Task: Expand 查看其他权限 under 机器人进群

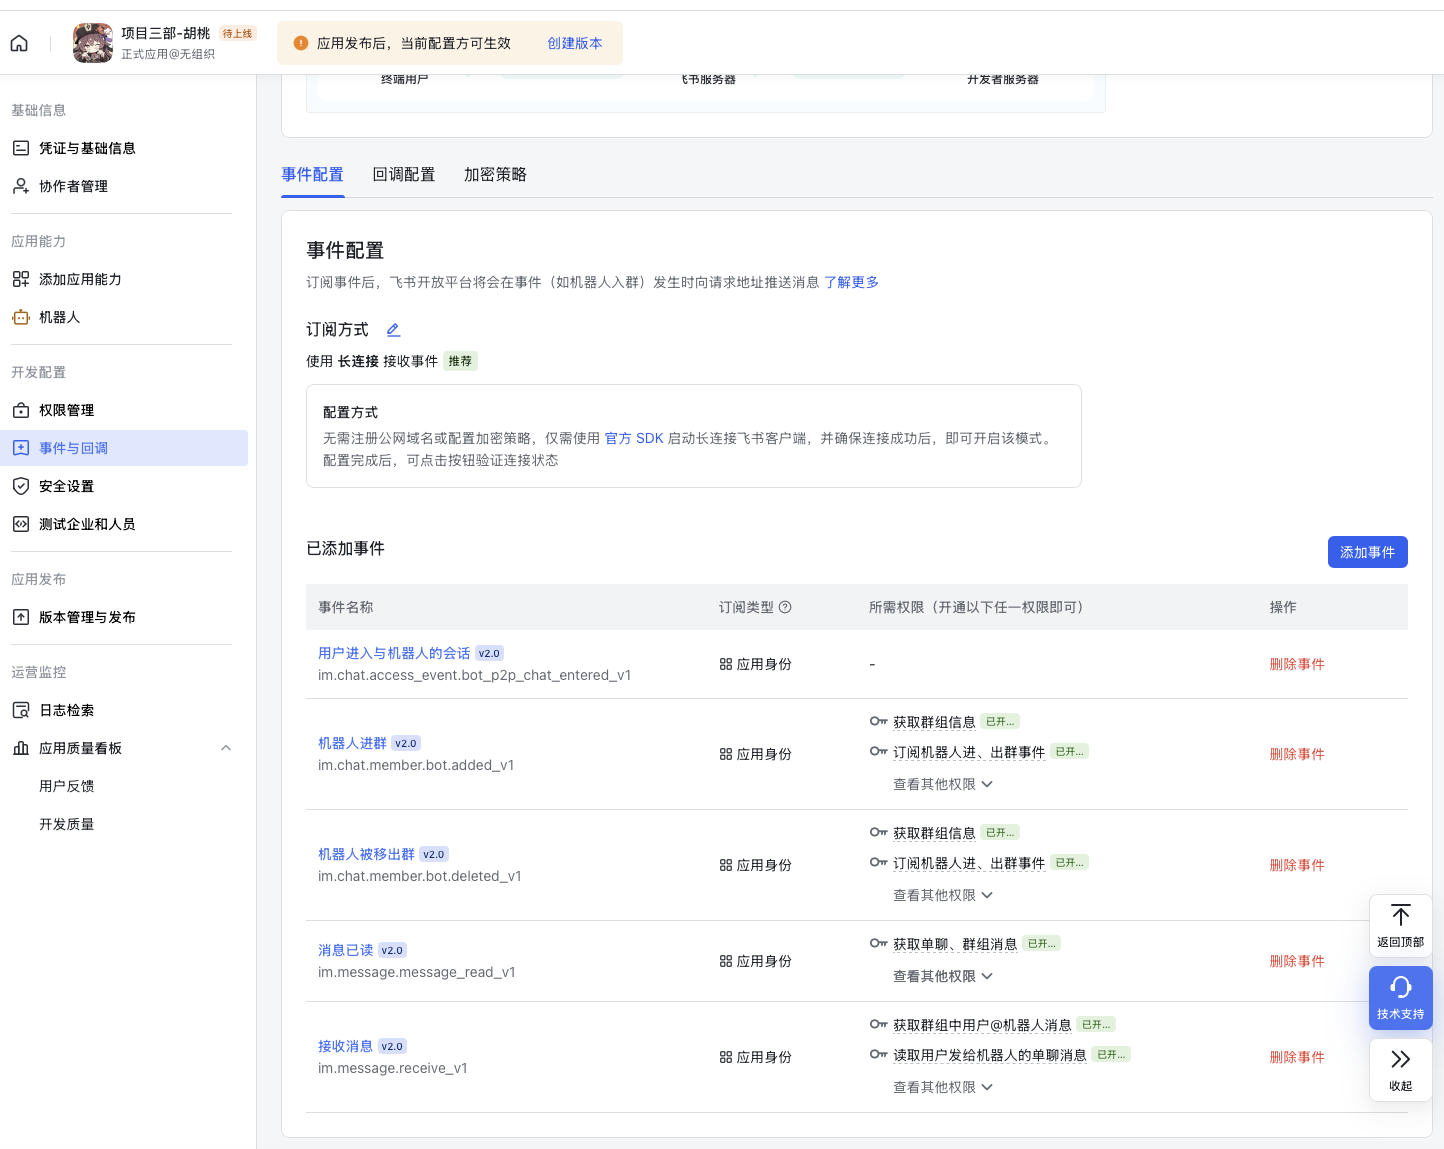Action: pos(942,784)
